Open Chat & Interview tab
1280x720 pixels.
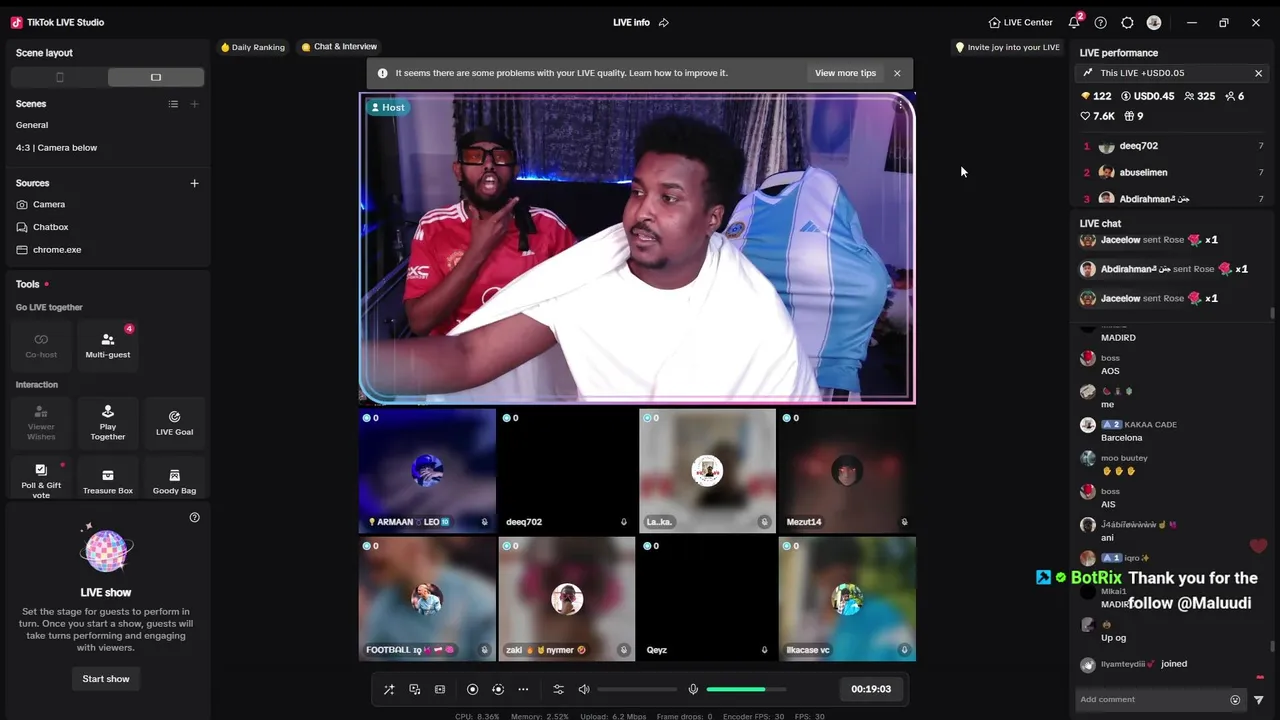(339, 47)
